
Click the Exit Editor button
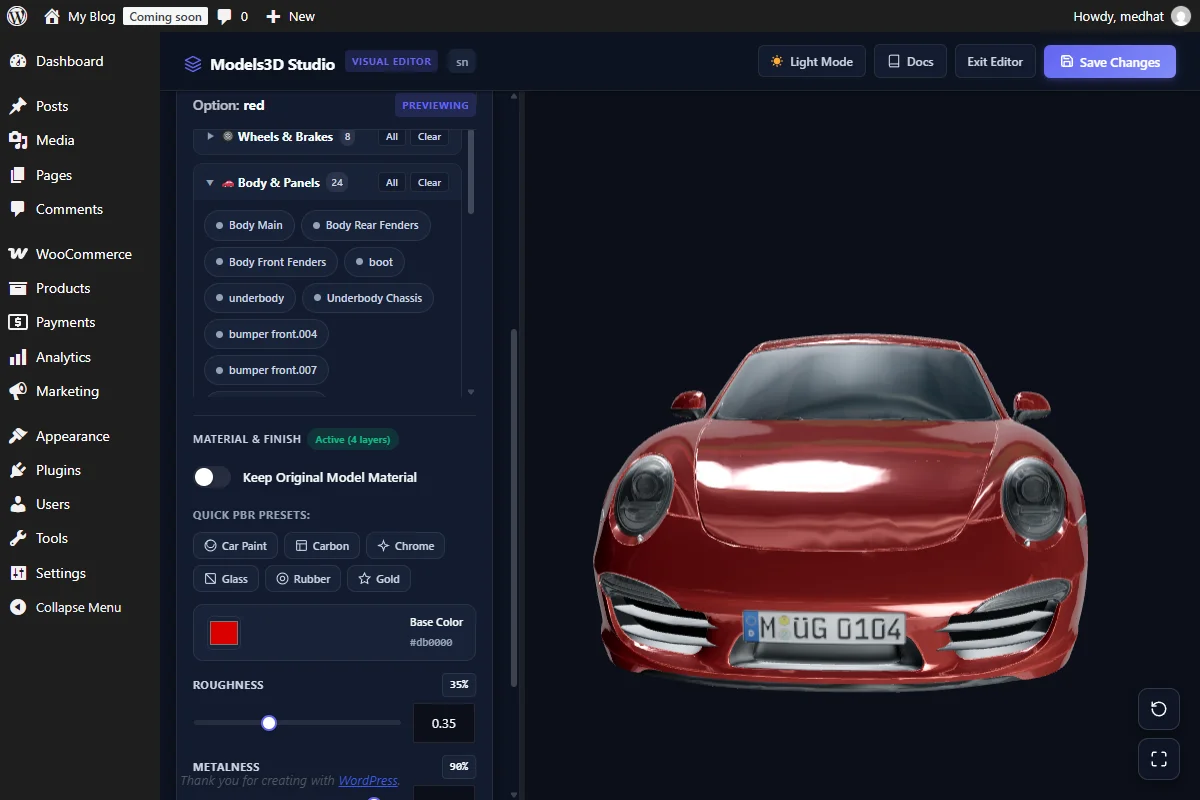point(995,62)
